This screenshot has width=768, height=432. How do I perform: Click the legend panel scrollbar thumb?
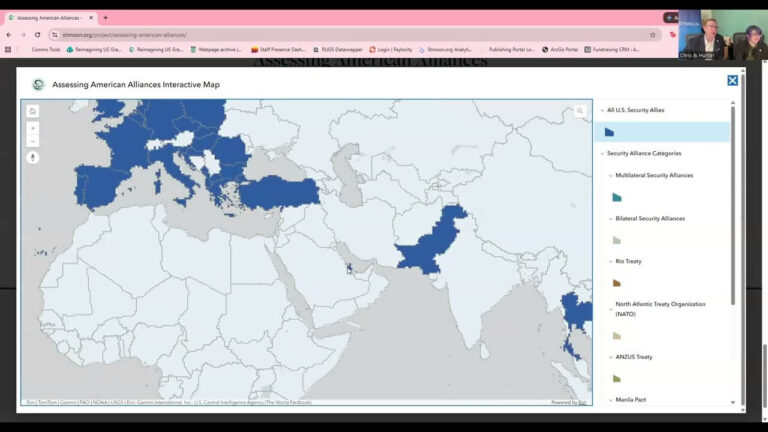click(x=733, y=206)
